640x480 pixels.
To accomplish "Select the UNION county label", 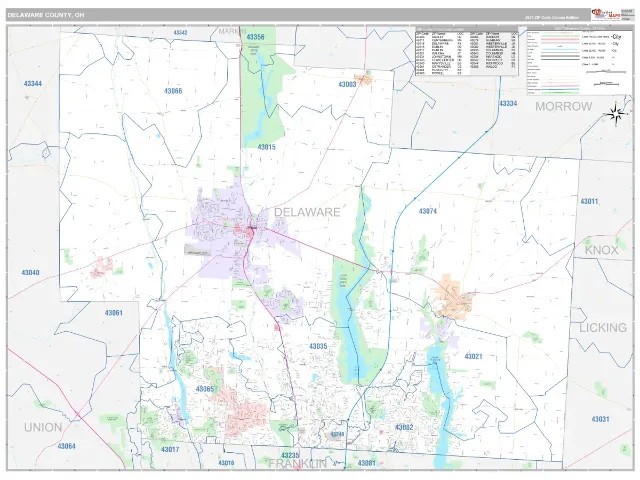I will [43, 428].
